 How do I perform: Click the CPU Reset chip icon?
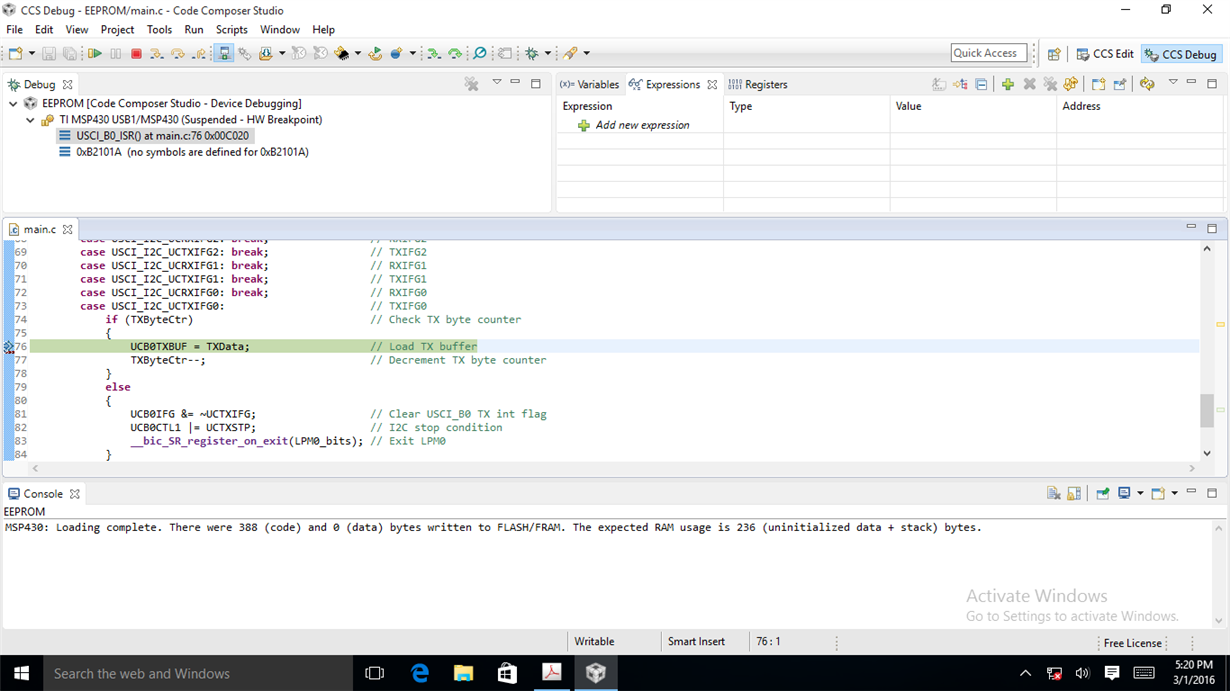pos(341,53)
